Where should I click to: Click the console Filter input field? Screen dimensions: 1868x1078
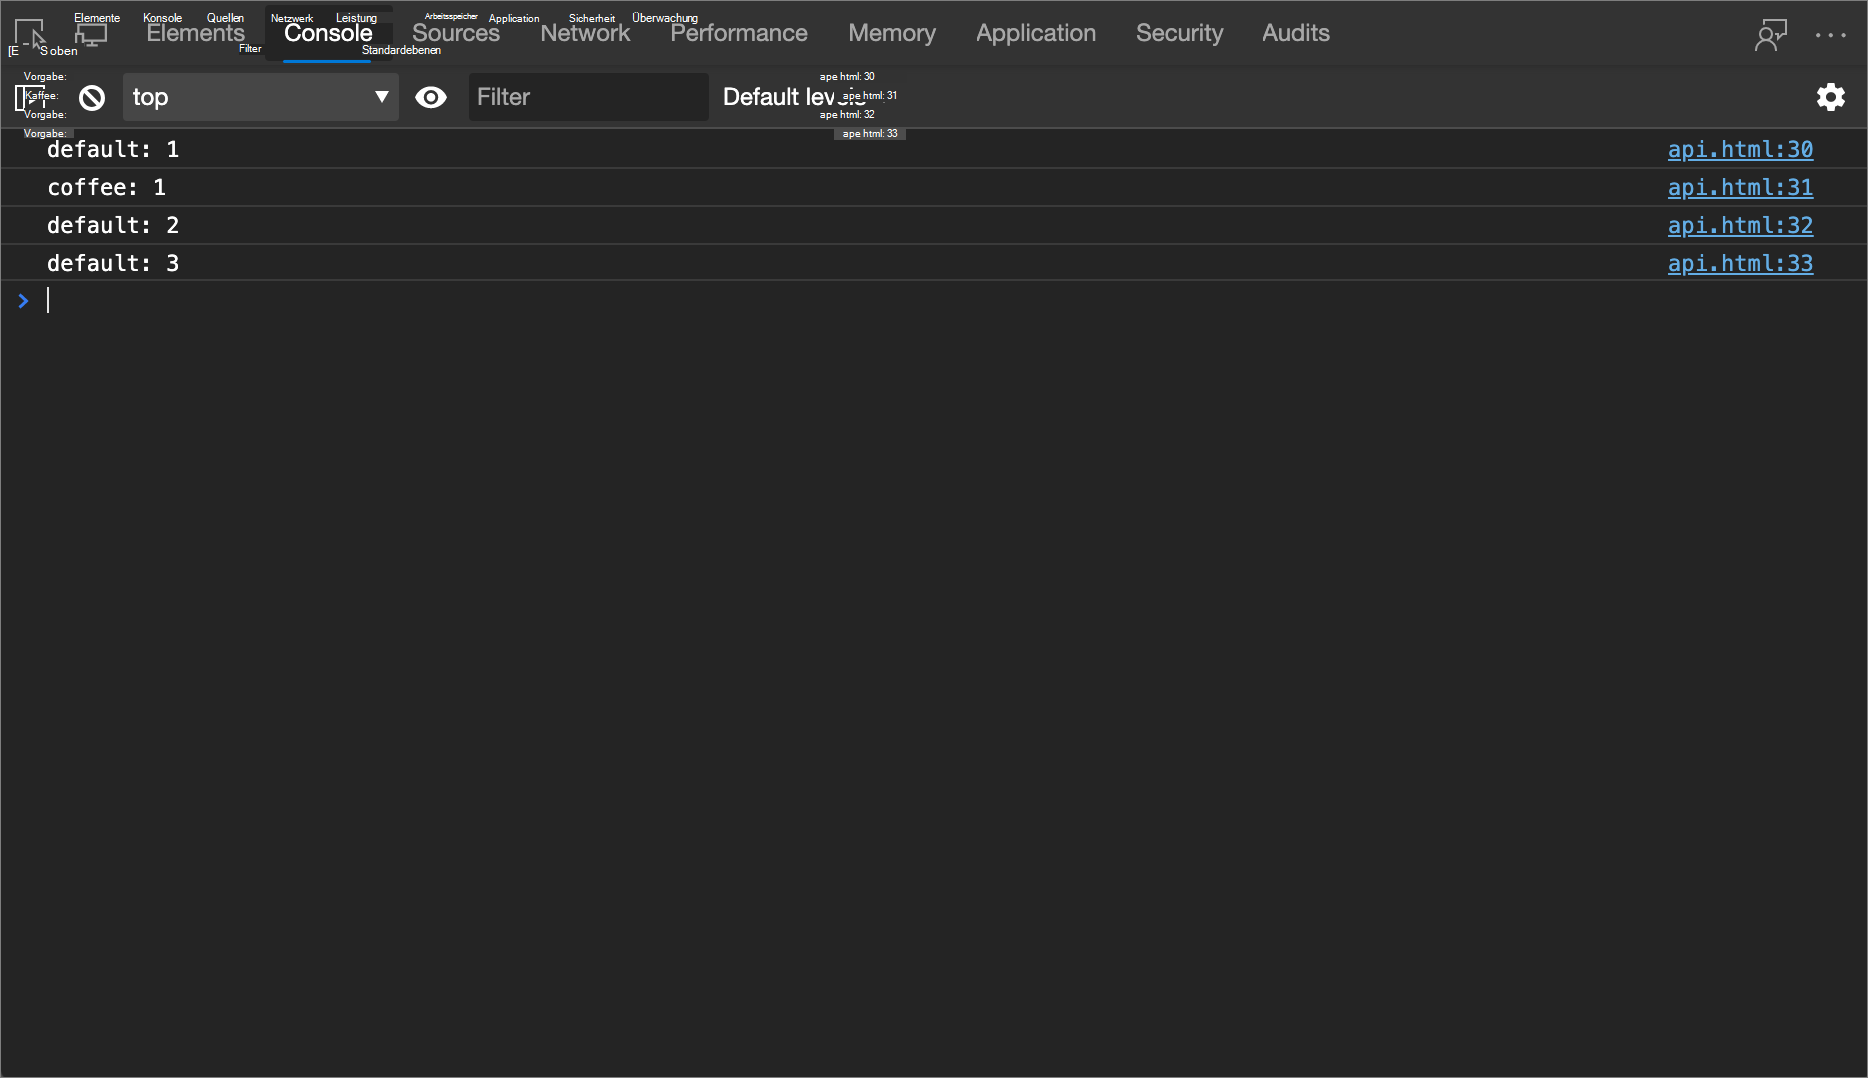(588, 97)
